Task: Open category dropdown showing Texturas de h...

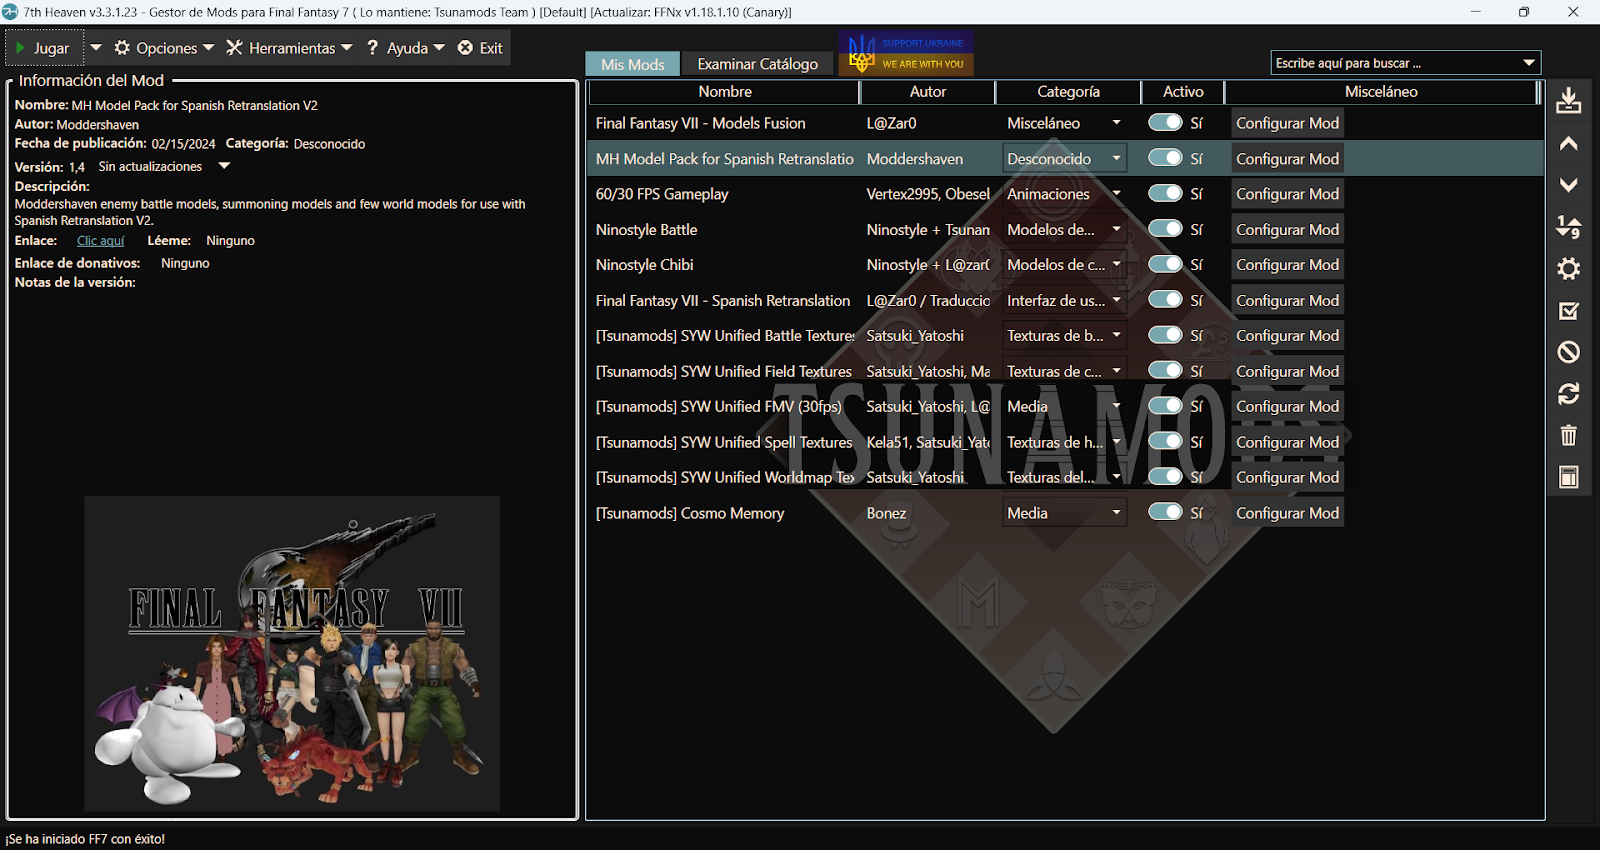Action: click(x=1064, y=442)
